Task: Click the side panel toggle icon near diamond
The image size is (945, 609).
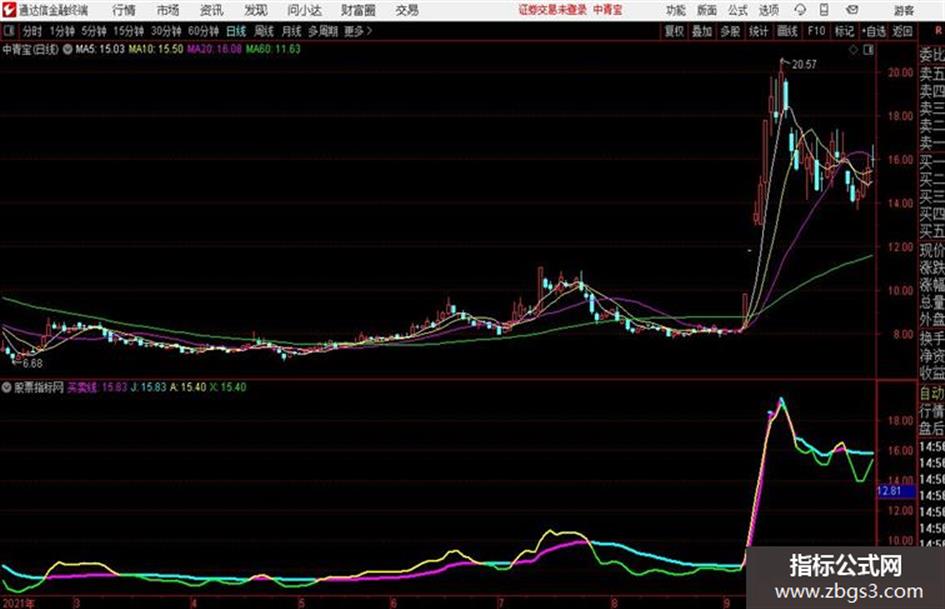Action: click(868, 50)
